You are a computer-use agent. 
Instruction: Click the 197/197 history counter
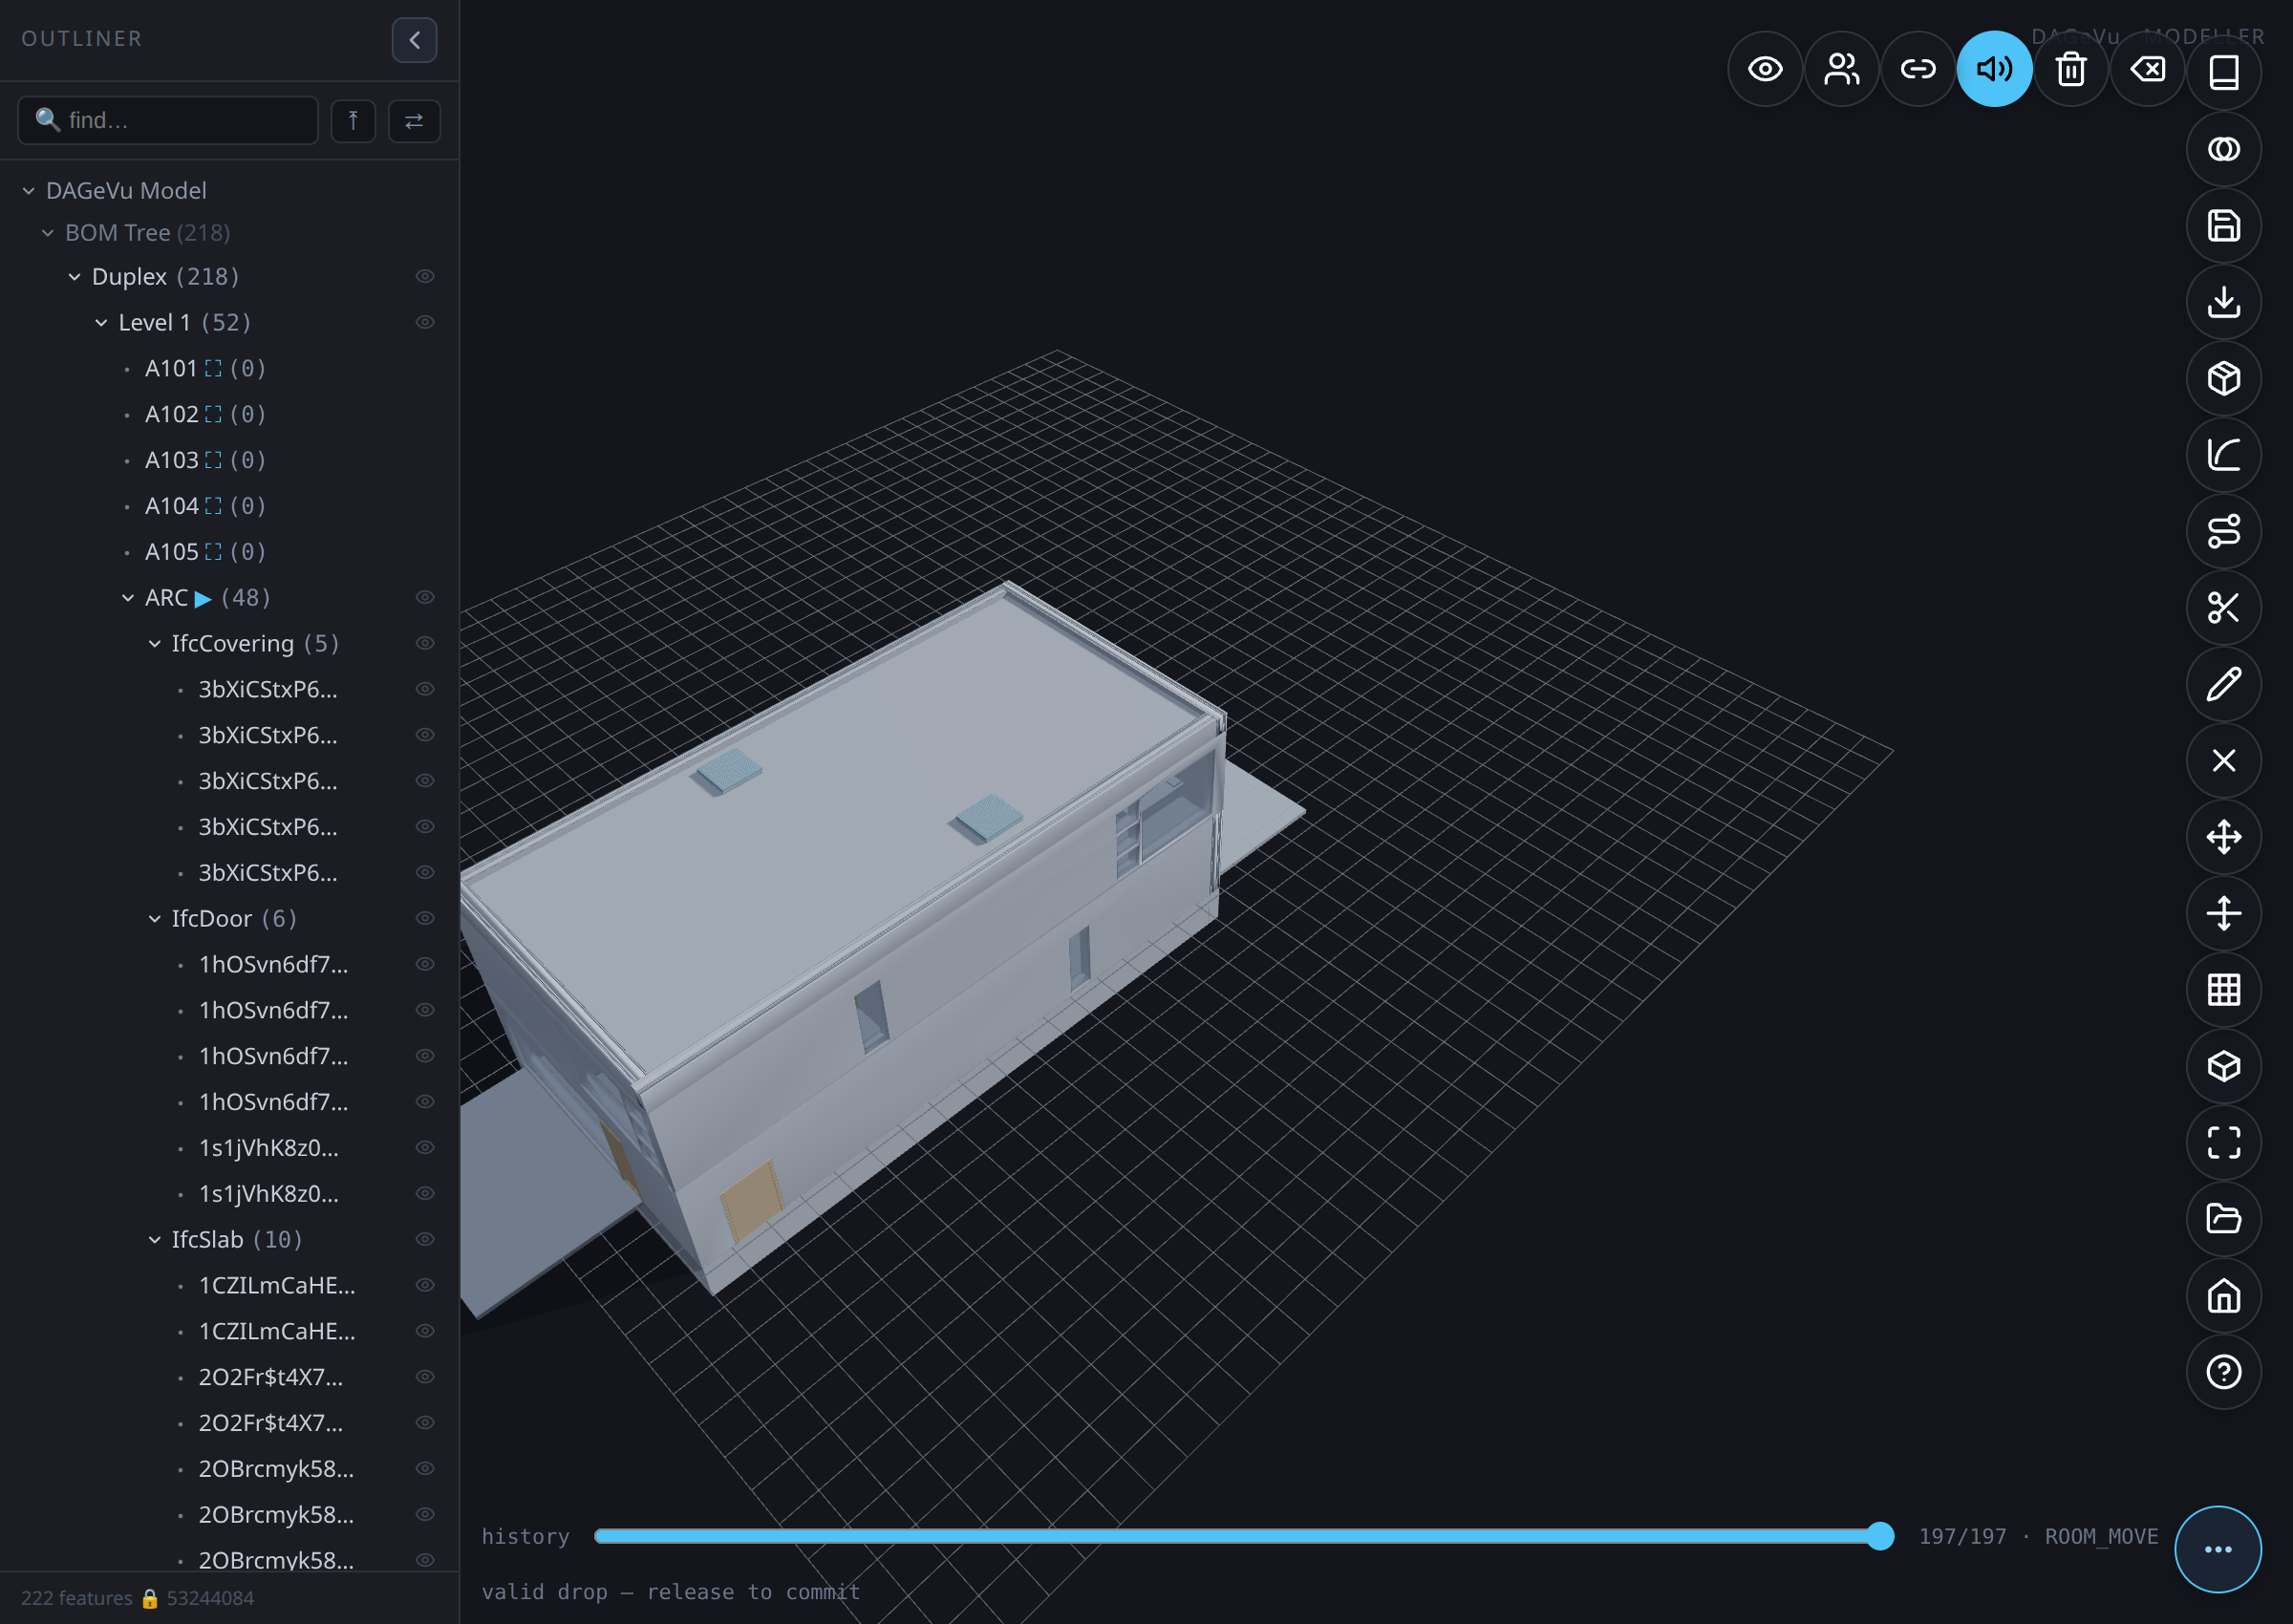point(1962,1537)
